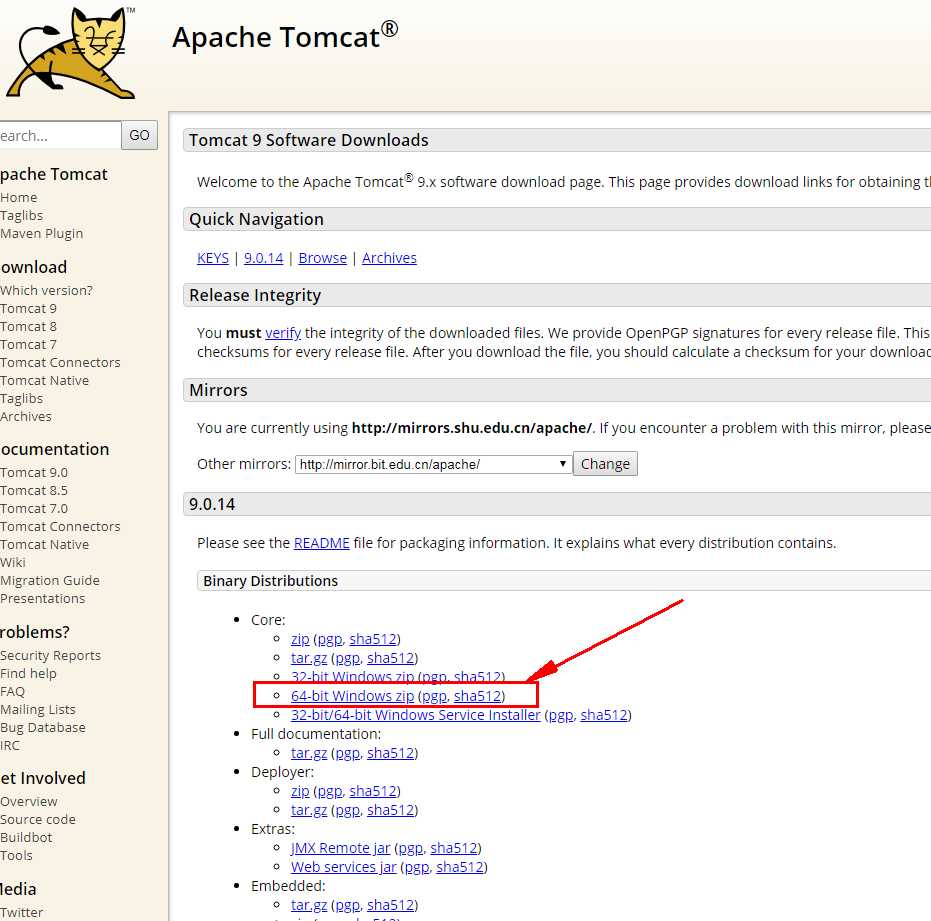Open sha512 checksum for Full documentation tar.gz
This screenshot has width=931, height=921.
(391, 754)
